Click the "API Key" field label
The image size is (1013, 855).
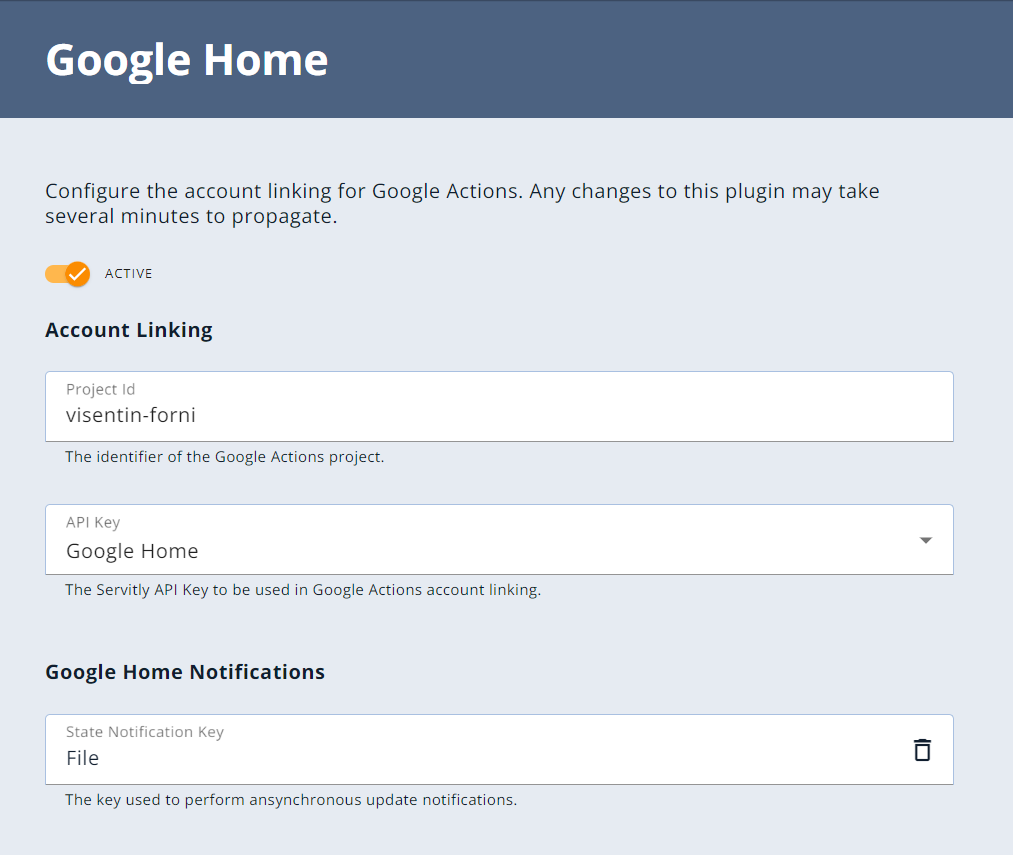tap(93, 522)
